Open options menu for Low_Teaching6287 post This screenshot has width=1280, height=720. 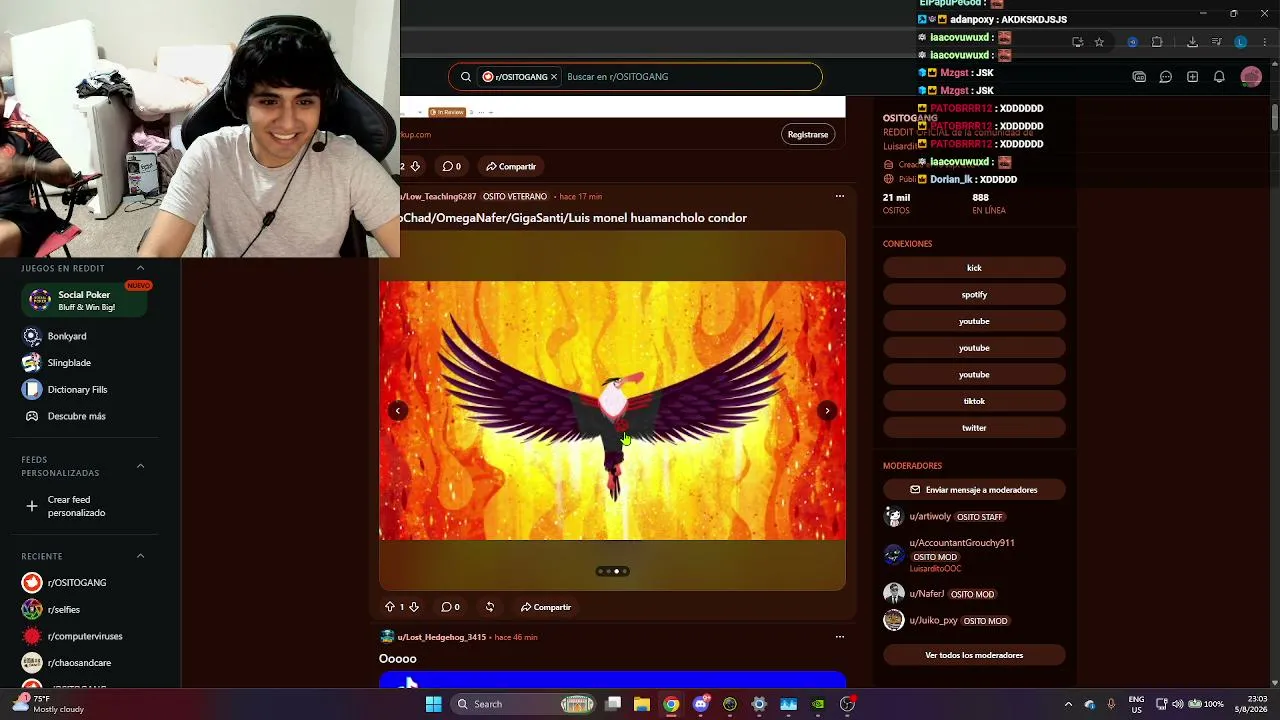[840, 196]
